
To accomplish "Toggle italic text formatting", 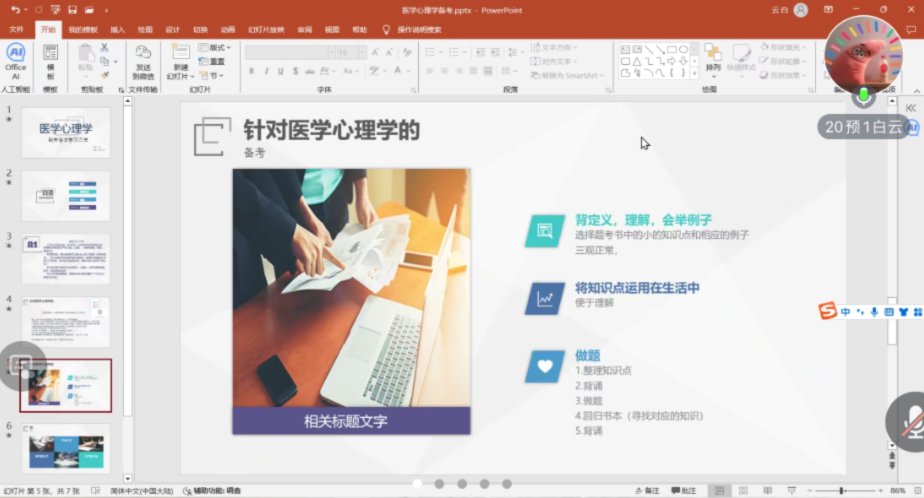I will (x=266, y=71).
